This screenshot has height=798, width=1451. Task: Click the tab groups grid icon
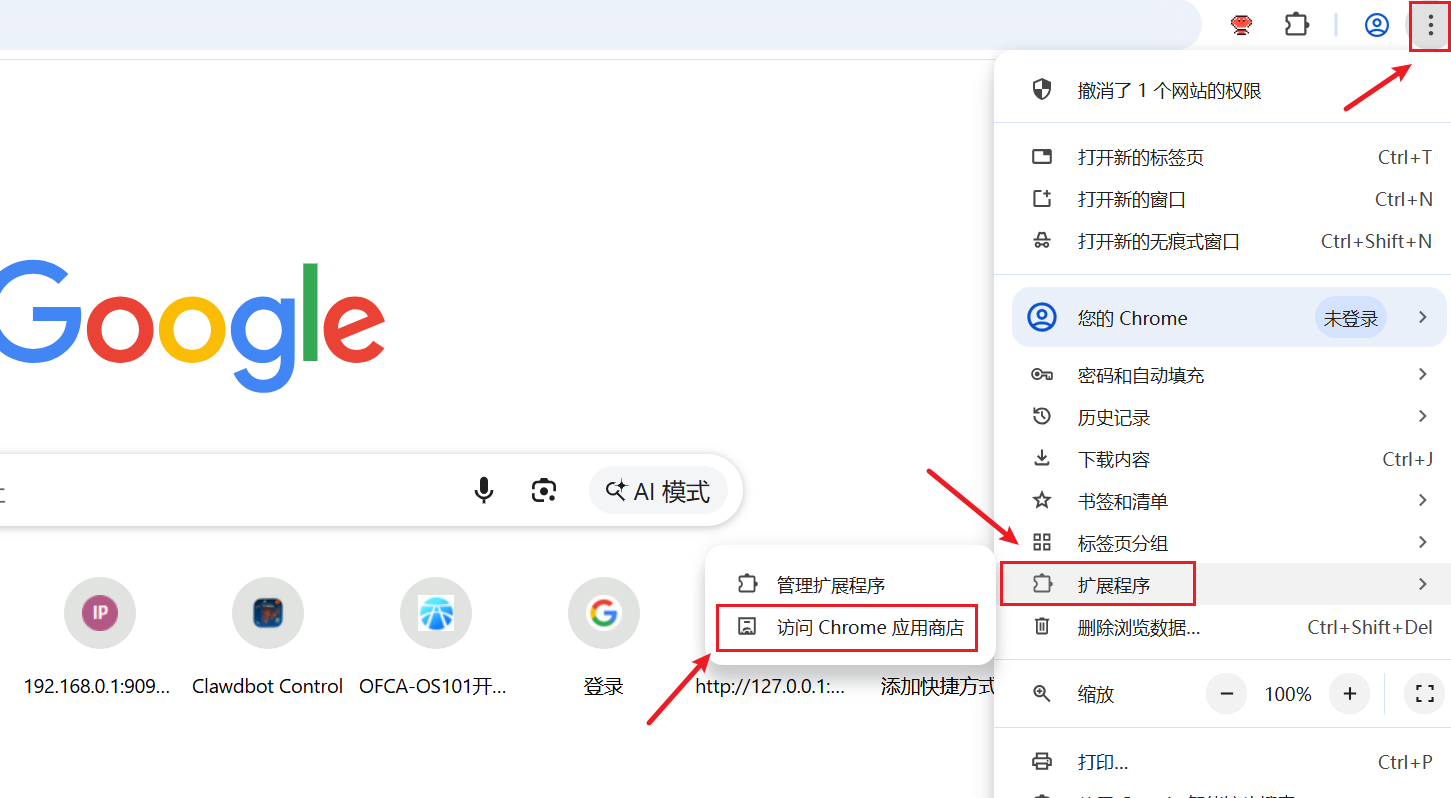pos(1042,542)
